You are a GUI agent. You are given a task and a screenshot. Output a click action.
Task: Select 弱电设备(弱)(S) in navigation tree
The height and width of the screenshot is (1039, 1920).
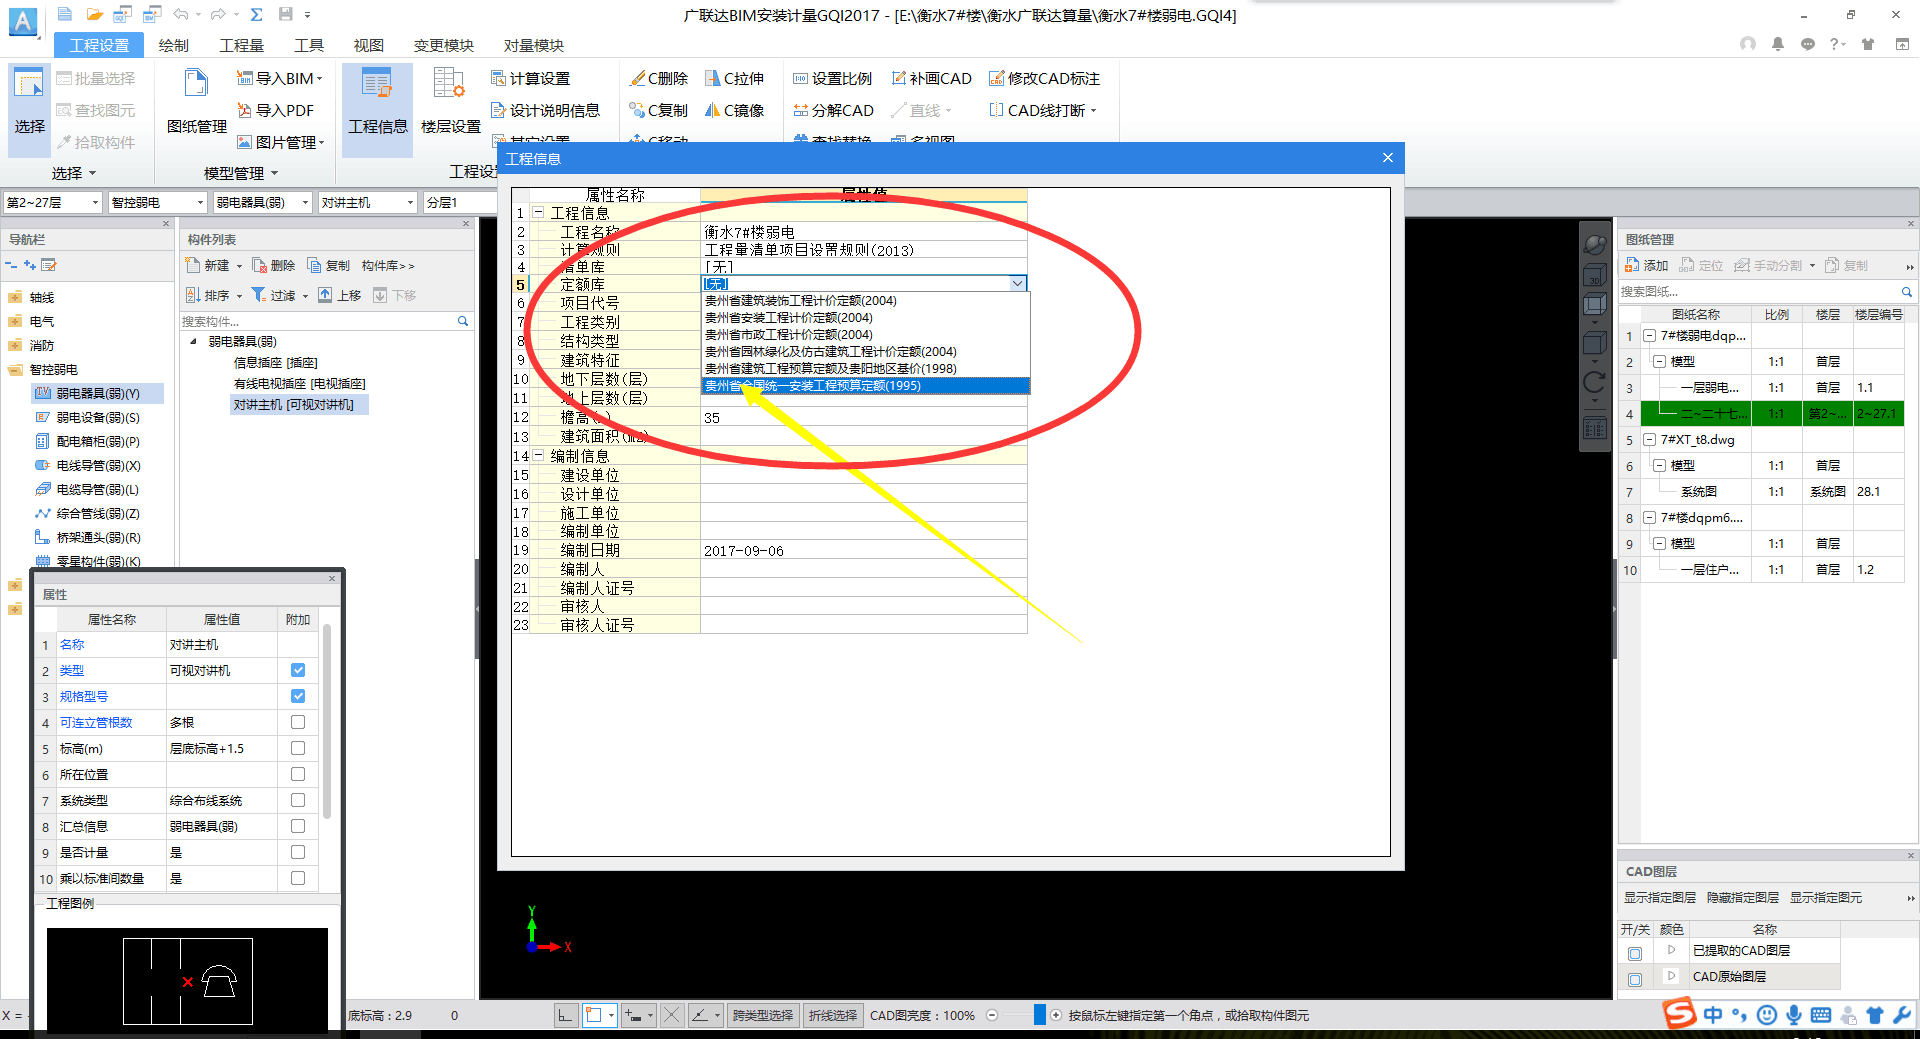pos(98,418)
